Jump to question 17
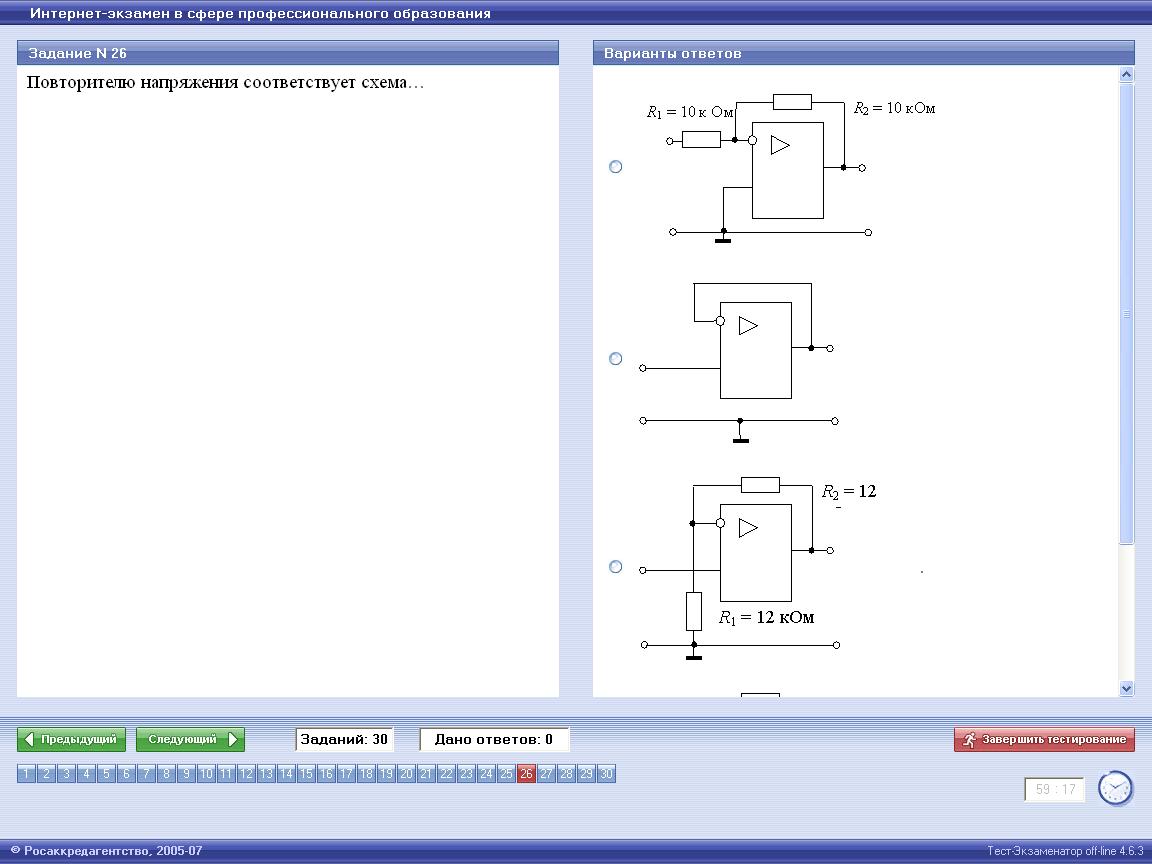The height and width of the screenshot is (864, 1152). pyautogui.click(x=346, y=774)
